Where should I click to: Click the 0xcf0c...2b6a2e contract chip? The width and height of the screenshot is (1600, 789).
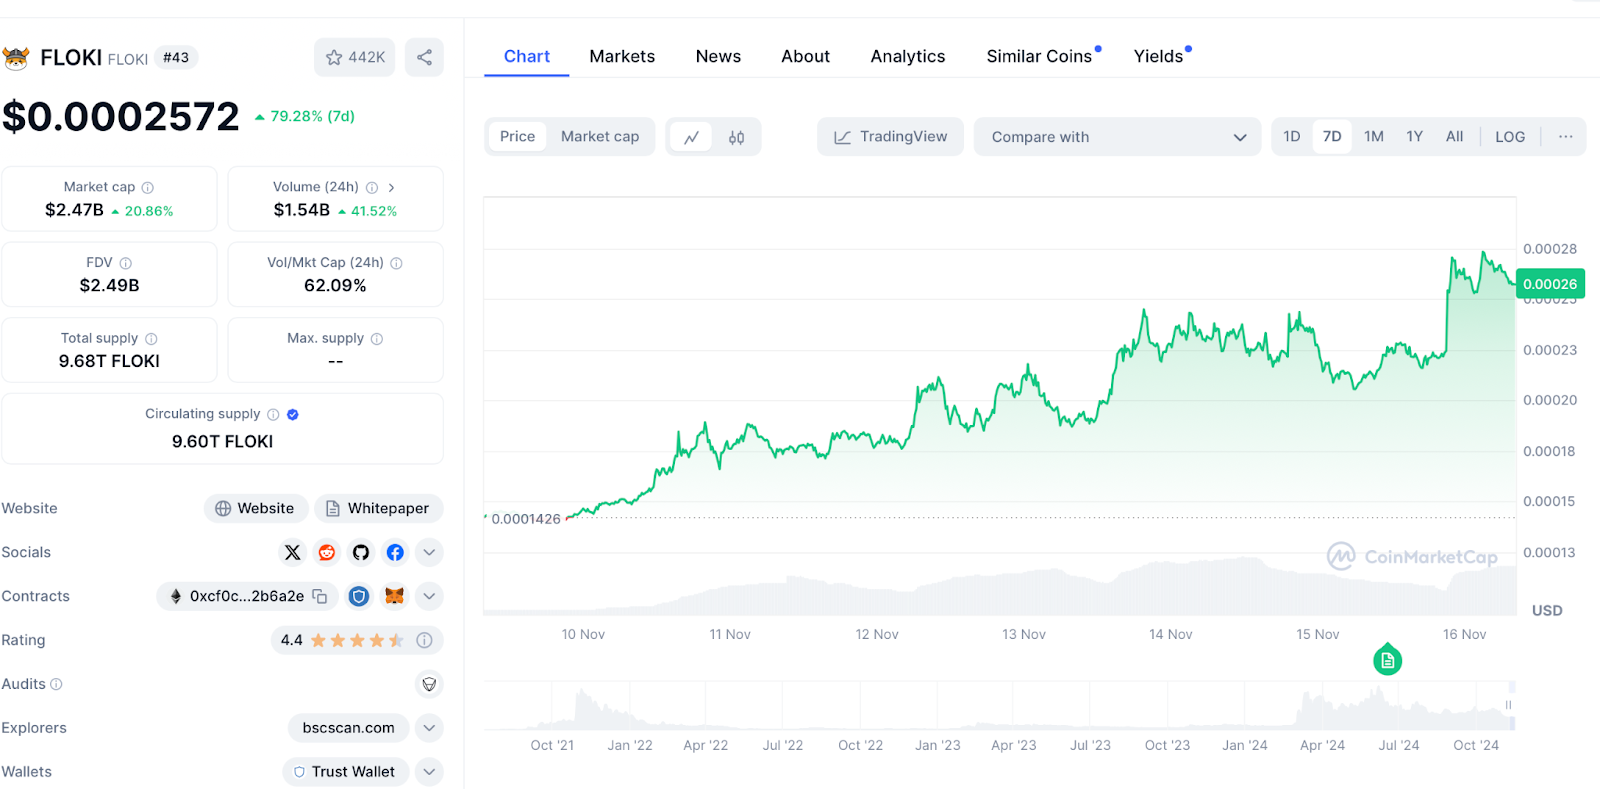247,596
